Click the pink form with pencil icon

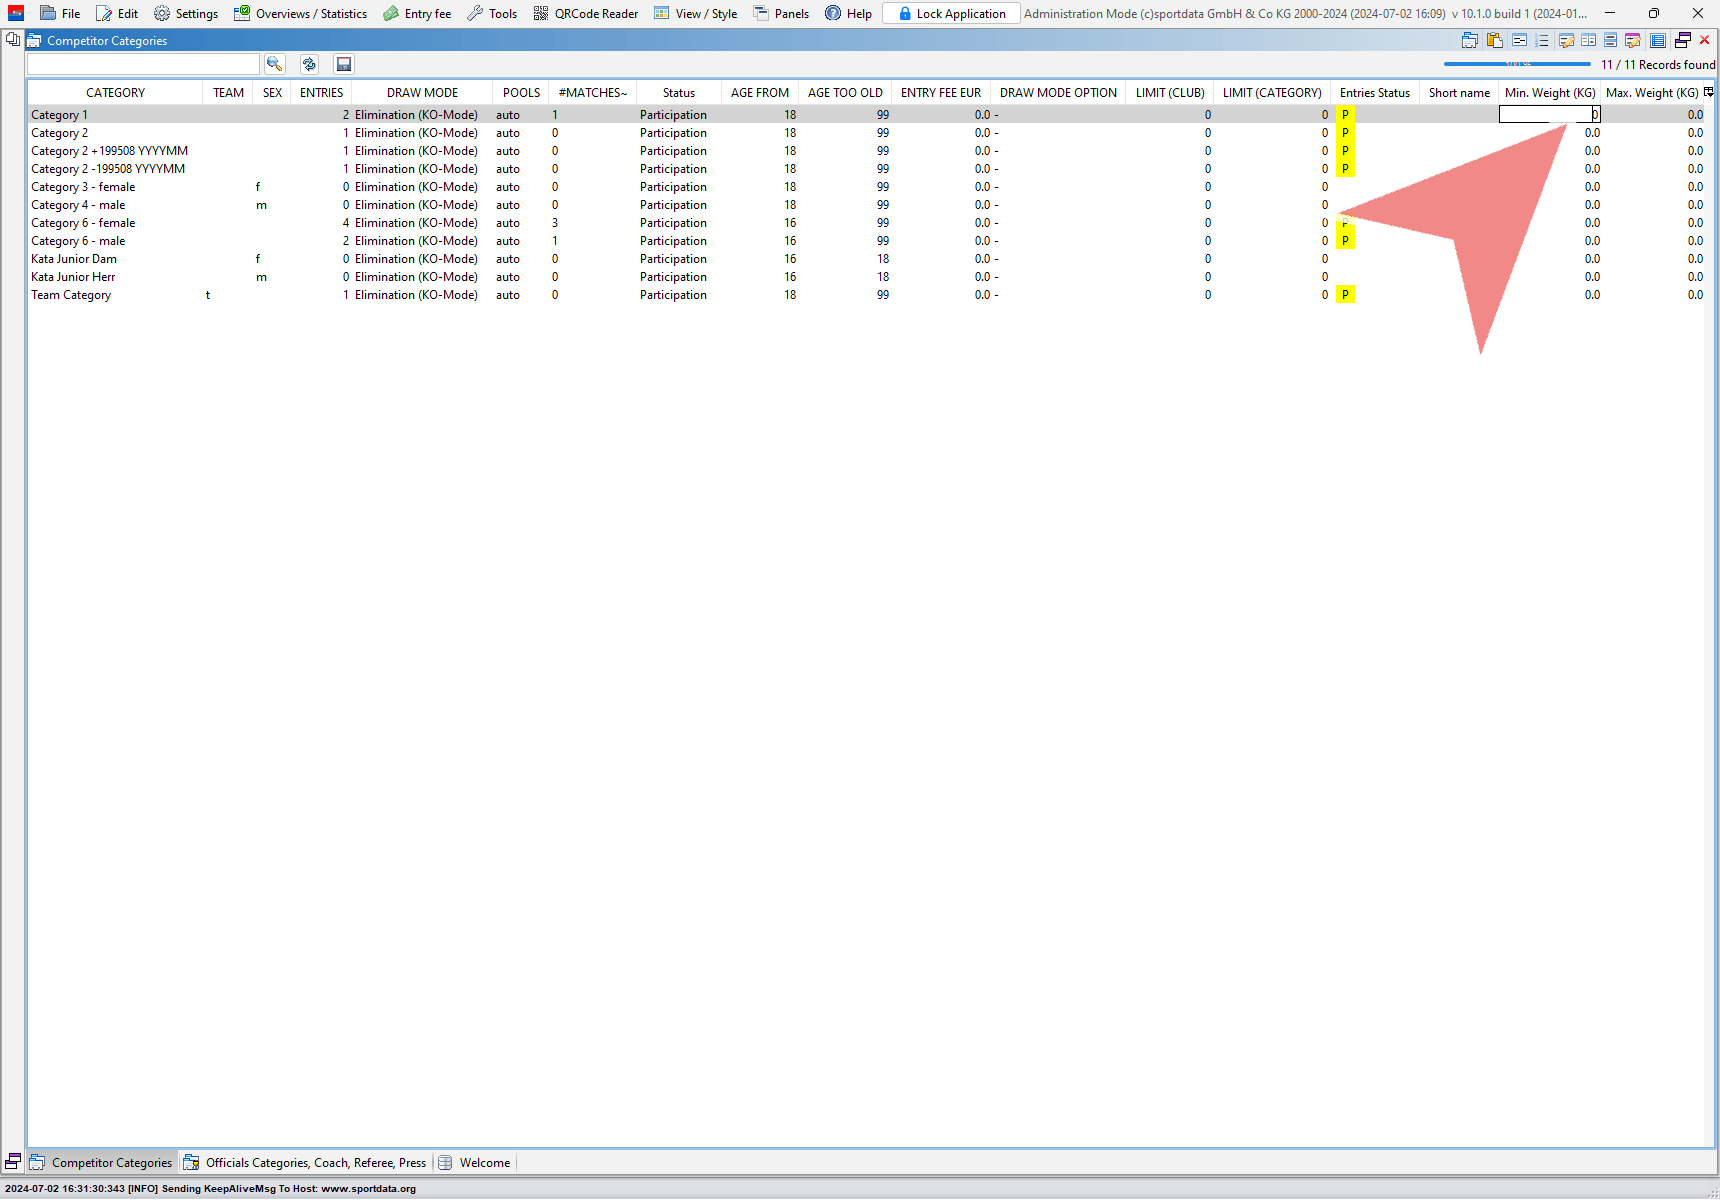coord(1632,41)
